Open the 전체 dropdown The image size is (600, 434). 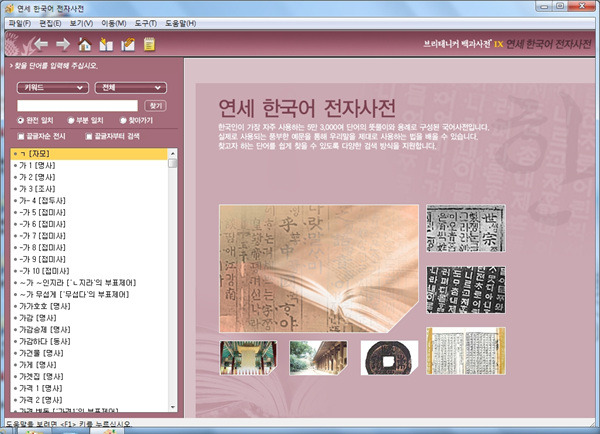130,88
